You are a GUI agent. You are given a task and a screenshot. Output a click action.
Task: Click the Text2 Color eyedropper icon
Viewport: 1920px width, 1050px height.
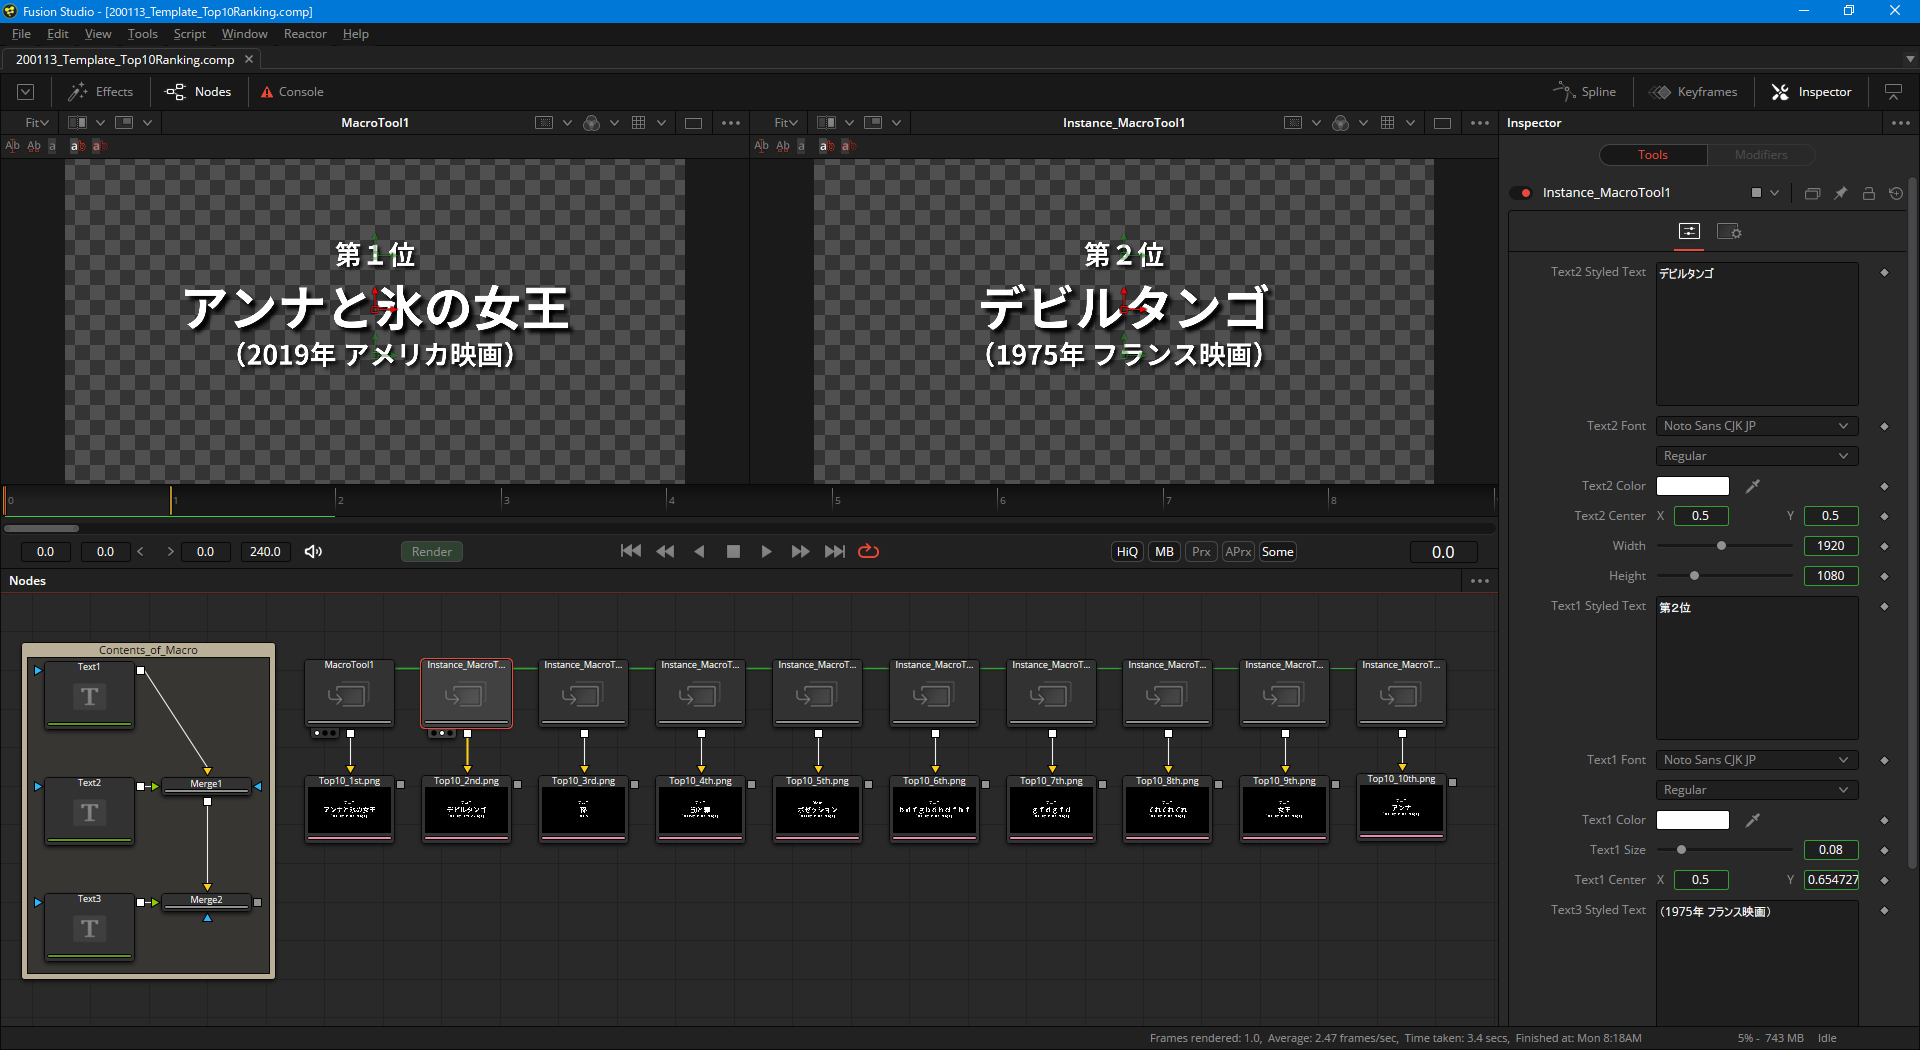(1752, 486)
